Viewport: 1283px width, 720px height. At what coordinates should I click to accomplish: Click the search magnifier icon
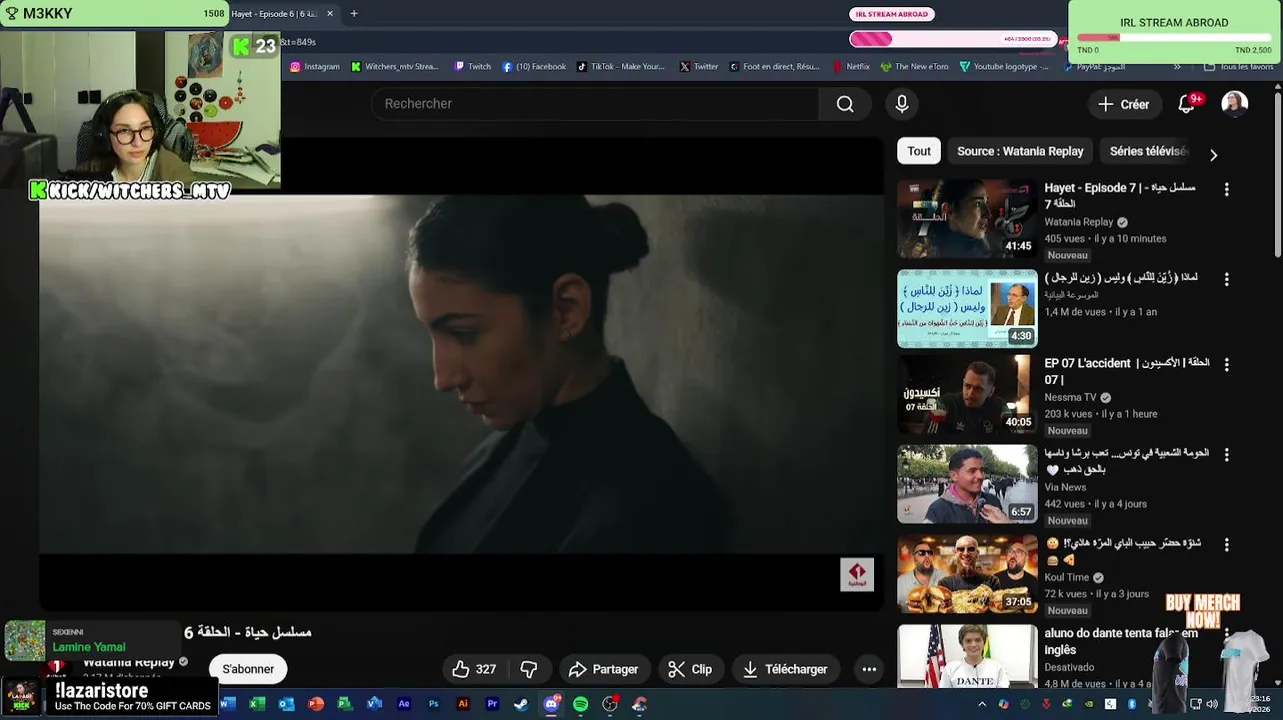coord(845,104)
